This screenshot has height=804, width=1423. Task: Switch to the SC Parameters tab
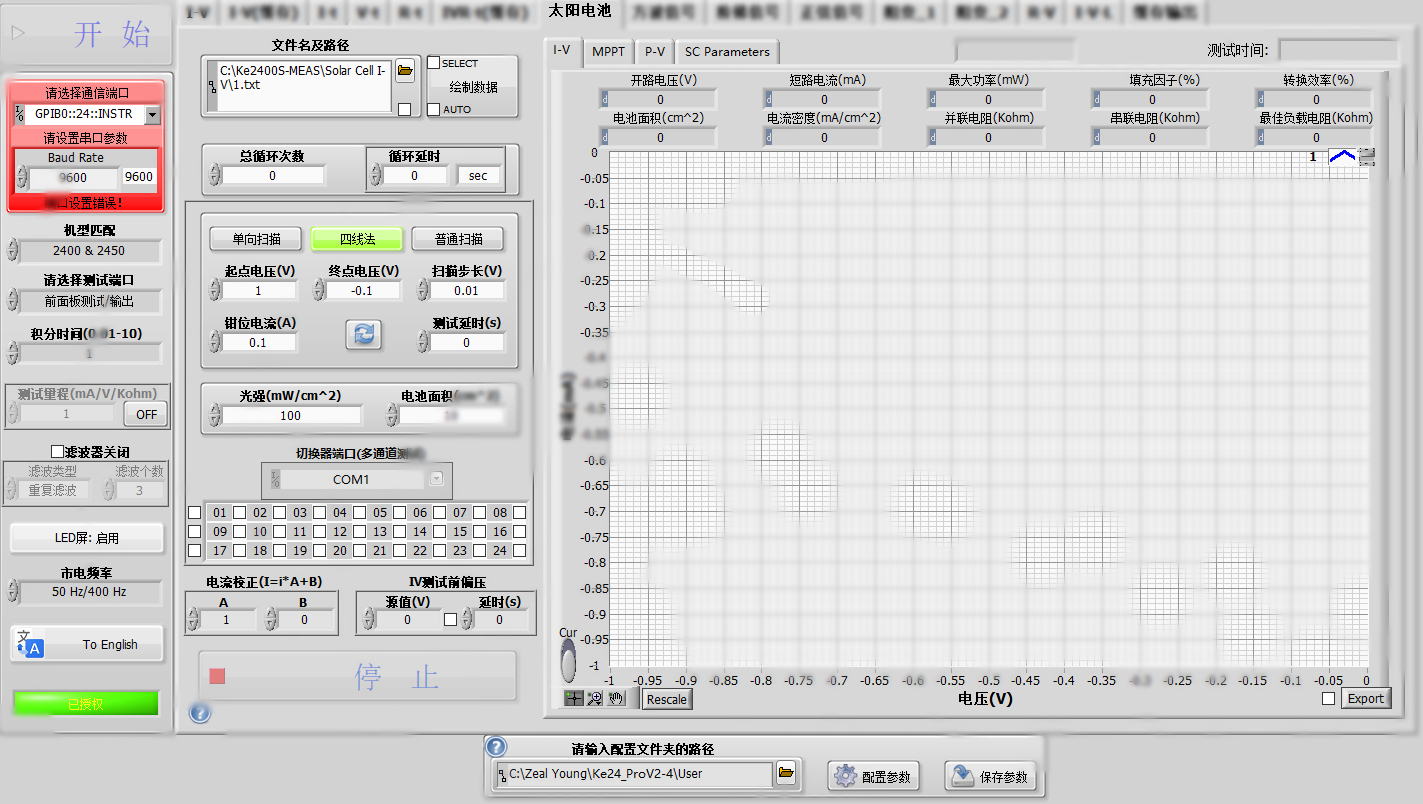pyautogui.click(x=727, y=51)
